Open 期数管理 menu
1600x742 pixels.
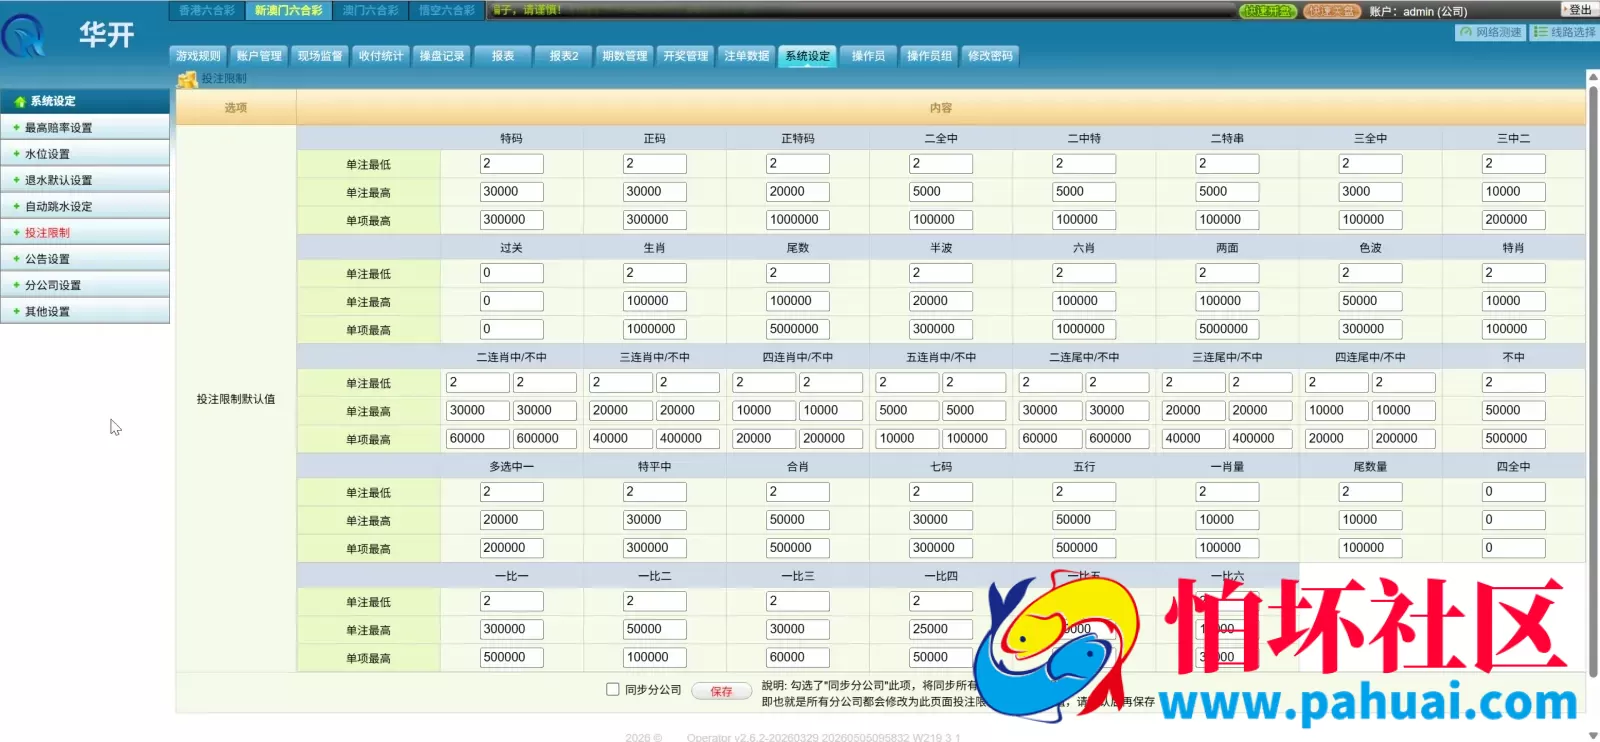click(625, 56)
